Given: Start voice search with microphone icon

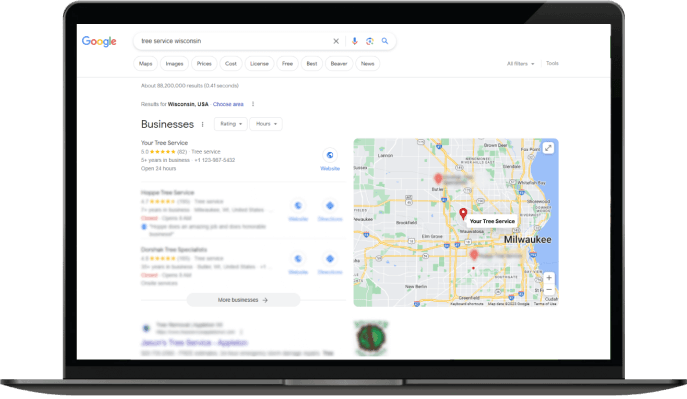Looking at the screenshot, I should pyautogui.click(x=354, y=41).
